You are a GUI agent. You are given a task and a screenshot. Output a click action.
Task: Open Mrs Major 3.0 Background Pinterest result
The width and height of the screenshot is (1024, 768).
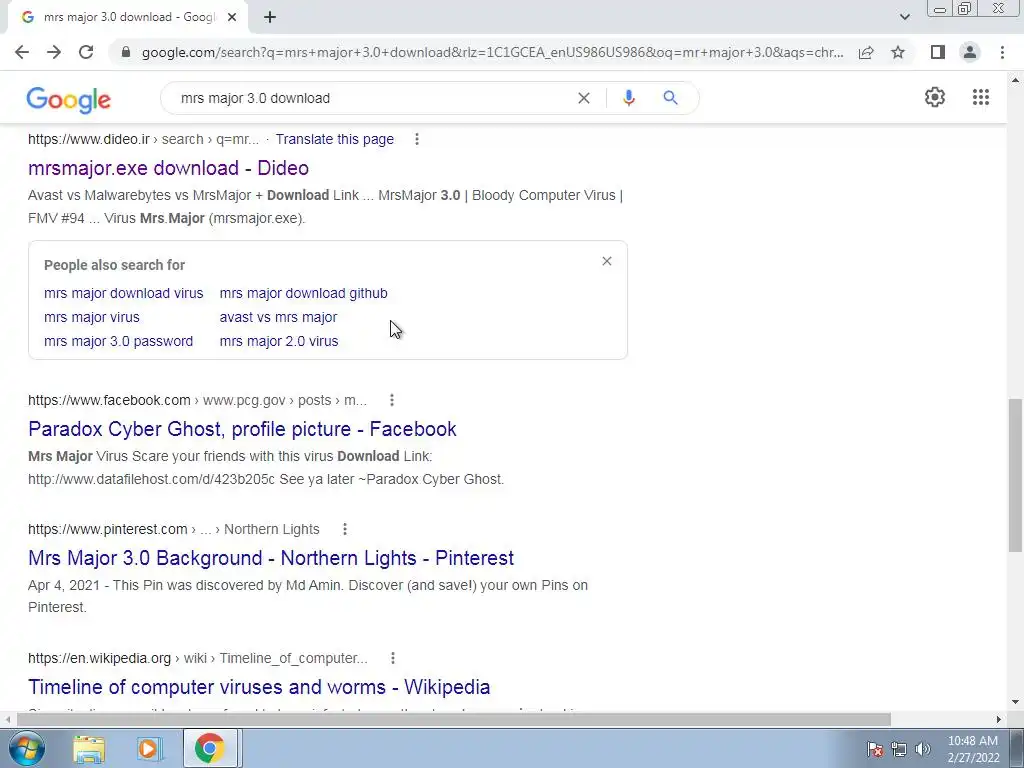tap(271, 558)
